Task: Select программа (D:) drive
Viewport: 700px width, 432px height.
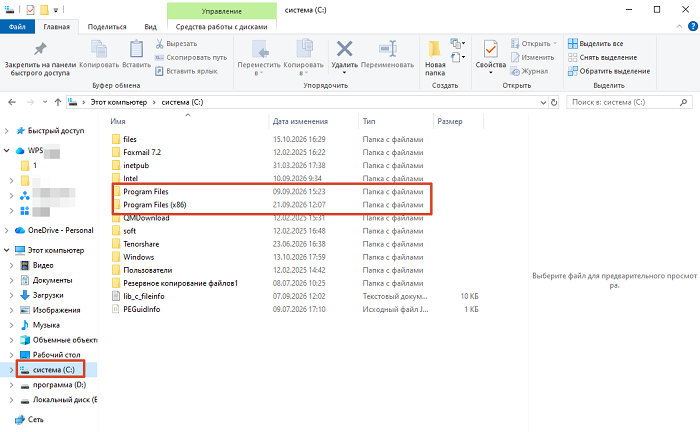Action: 59,385
